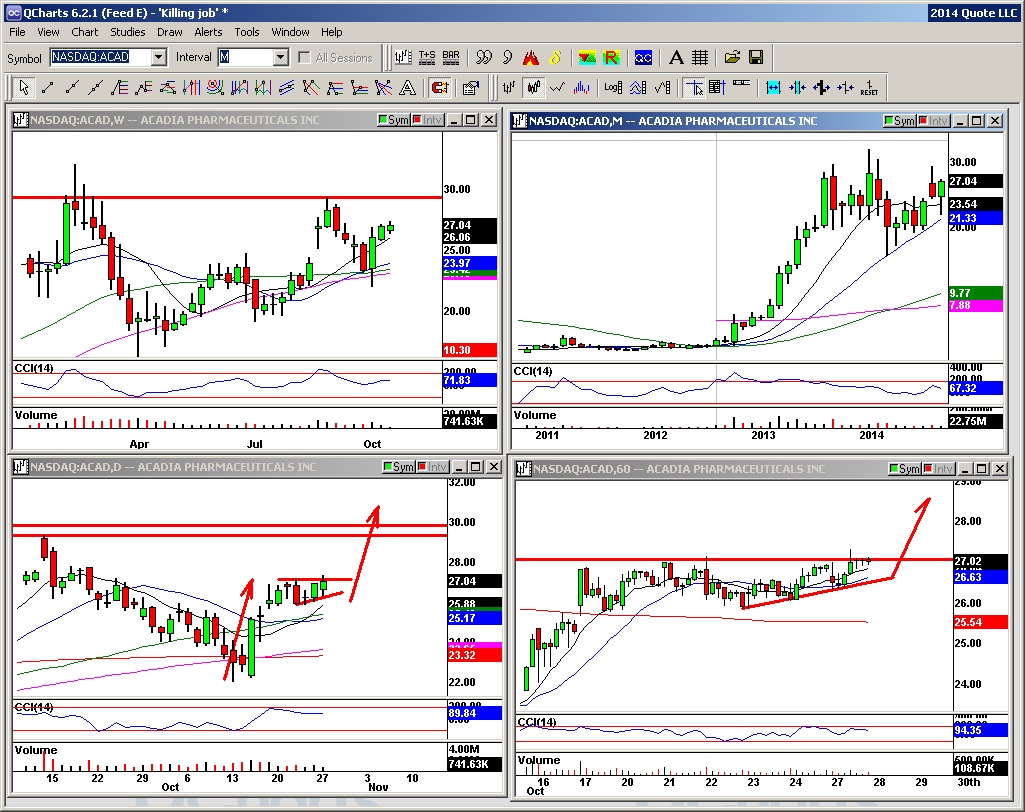The image size is (1025, 812).
Task: Open the Draw menu
Action: click(x=169, y=32)
